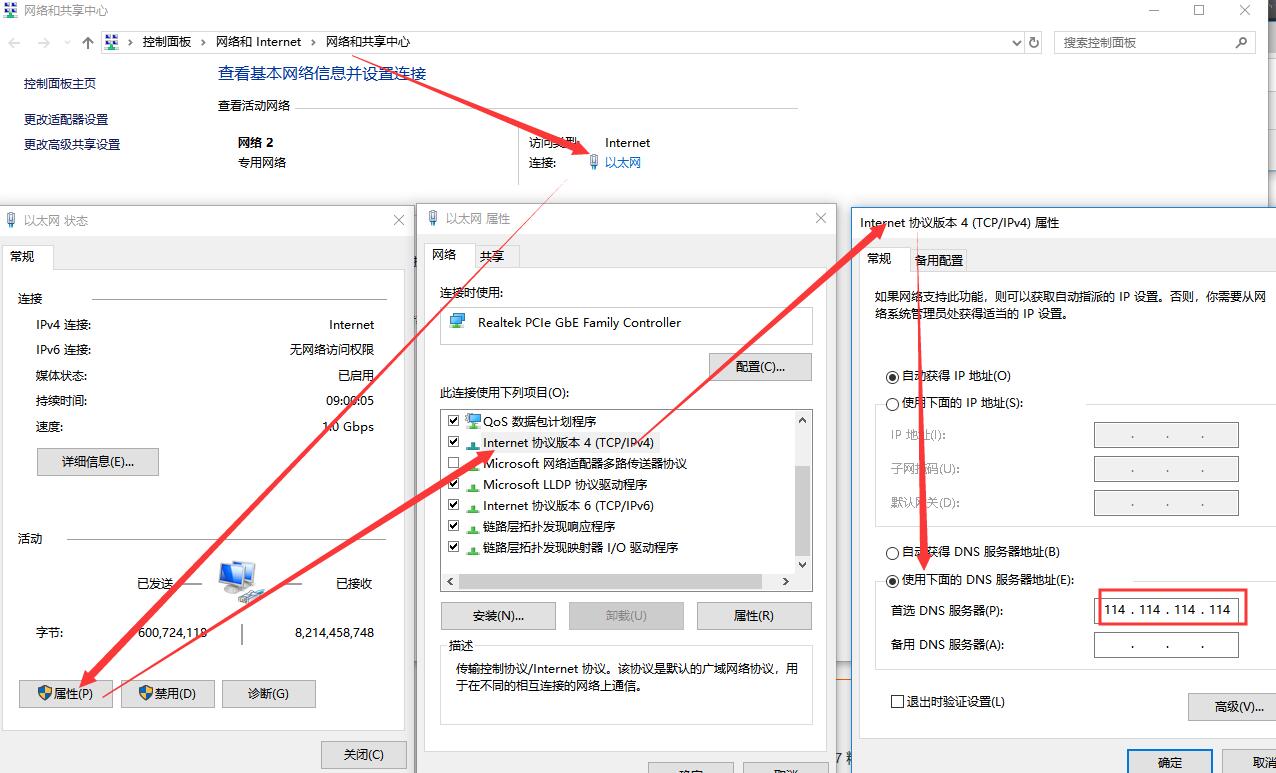Click items list horizontal scroll right arrow

click(785, 581)
